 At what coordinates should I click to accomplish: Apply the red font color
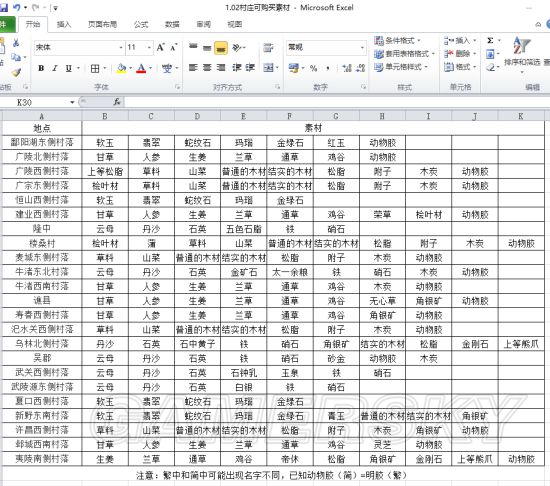[141, 68]
